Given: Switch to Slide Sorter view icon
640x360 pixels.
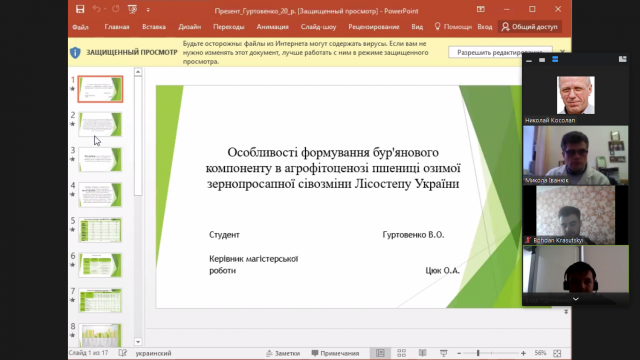Looking at the screenshot, I should click(402, 353).
